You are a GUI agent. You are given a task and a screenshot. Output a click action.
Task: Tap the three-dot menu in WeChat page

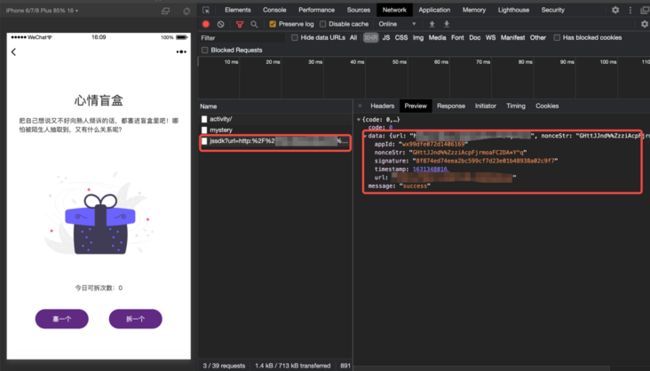[x=181, y=52]
